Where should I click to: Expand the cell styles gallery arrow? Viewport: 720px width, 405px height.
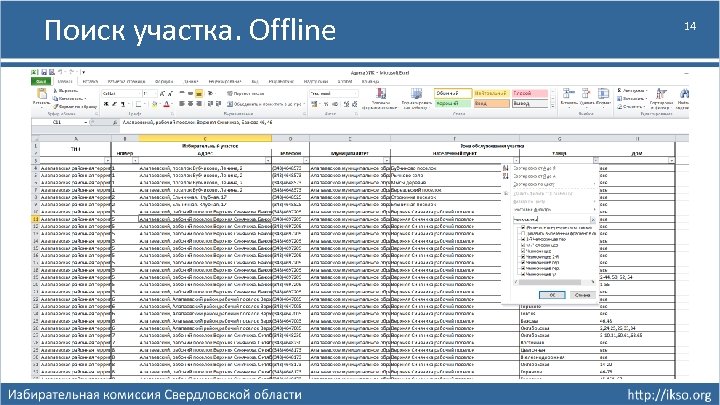[552, 106]
